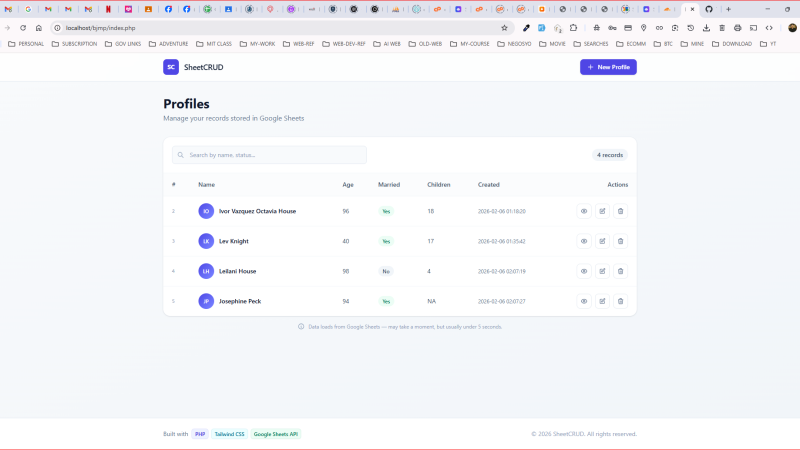Screen dimensions: 800x450
Task: Open a new browser tab
Action: [729, 9]
